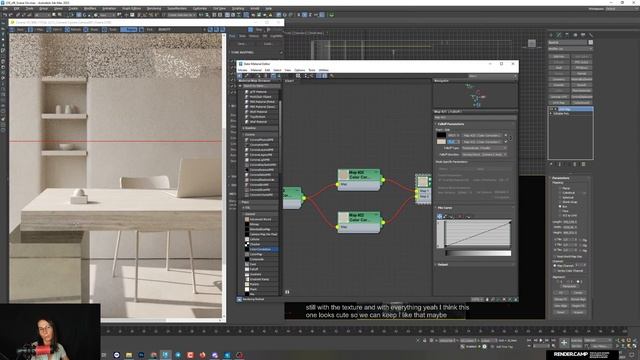Click the Side map slot button
Image resolution: width=640 pixels, height=360 pixels.
[482, 142]
